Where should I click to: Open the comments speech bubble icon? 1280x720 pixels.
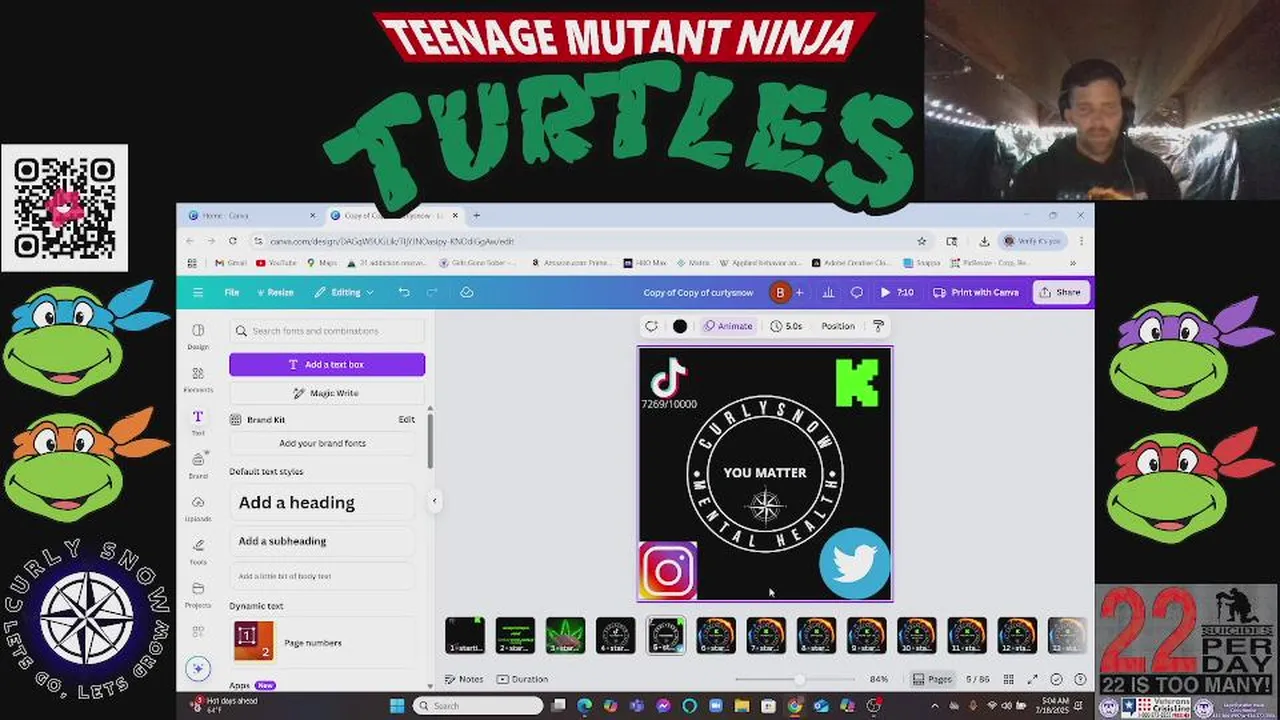857,292
